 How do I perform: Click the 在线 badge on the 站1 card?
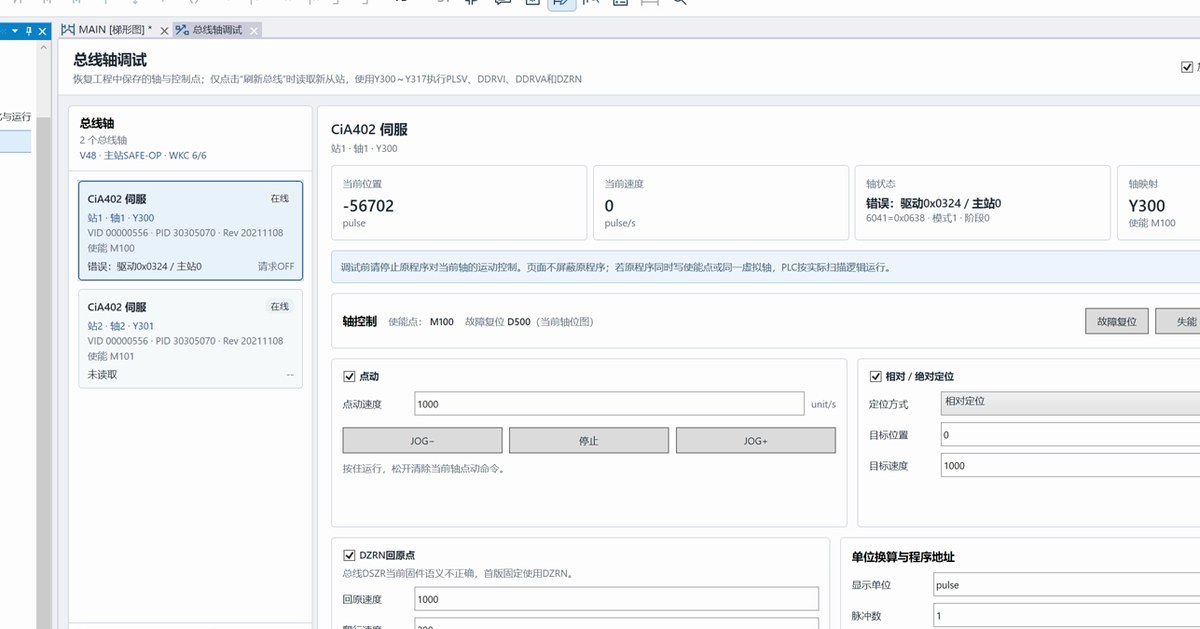[279, 198]
